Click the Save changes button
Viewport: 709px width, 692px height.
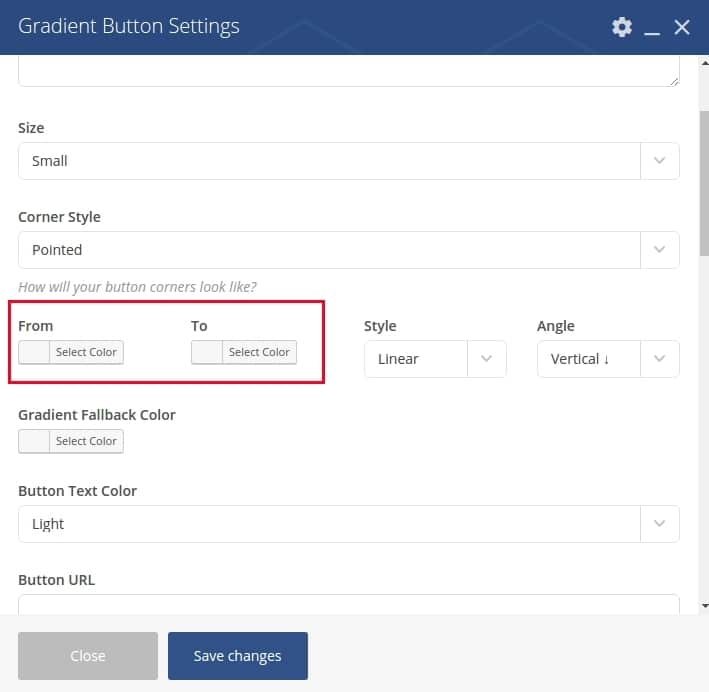[238, 656]
